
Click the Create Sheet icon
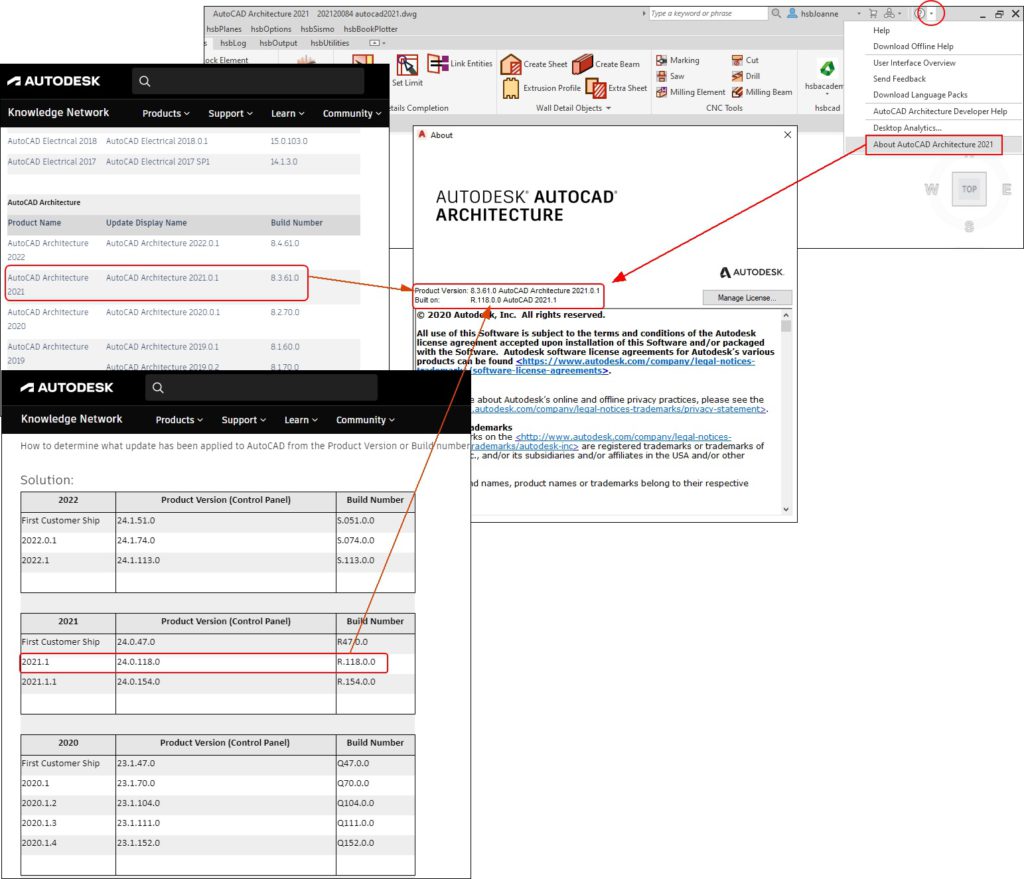(x=511, y=64)
